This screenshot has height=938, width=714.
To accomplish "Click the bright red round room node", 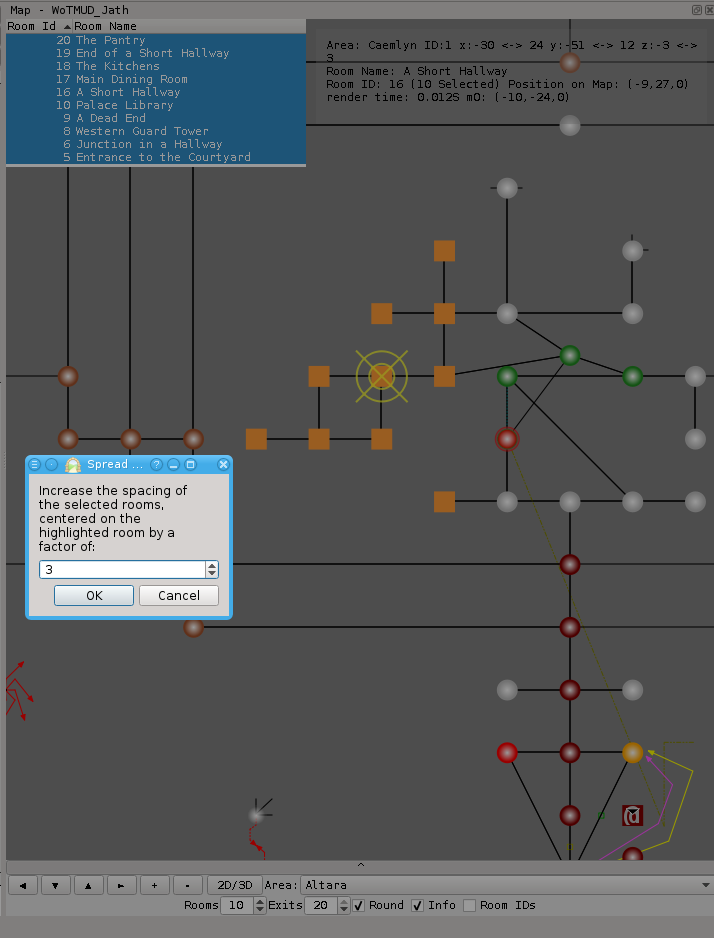I will 507,753.
